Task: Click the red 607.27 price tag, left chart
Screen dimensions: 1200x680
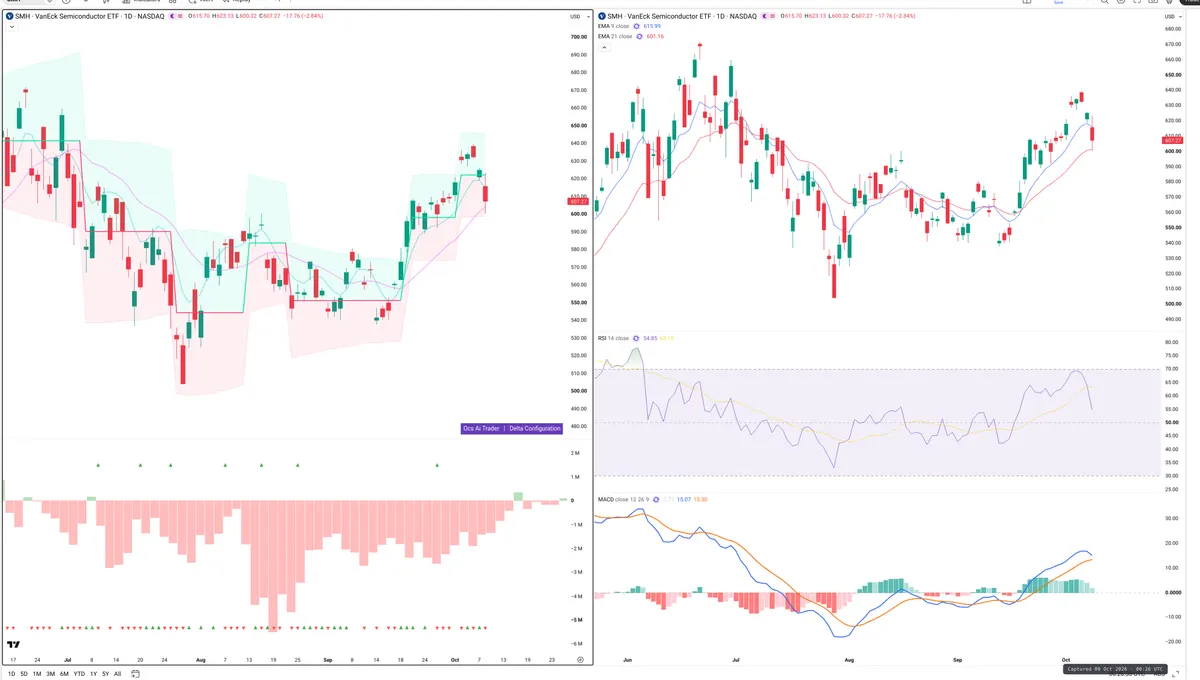Action: 577,201
